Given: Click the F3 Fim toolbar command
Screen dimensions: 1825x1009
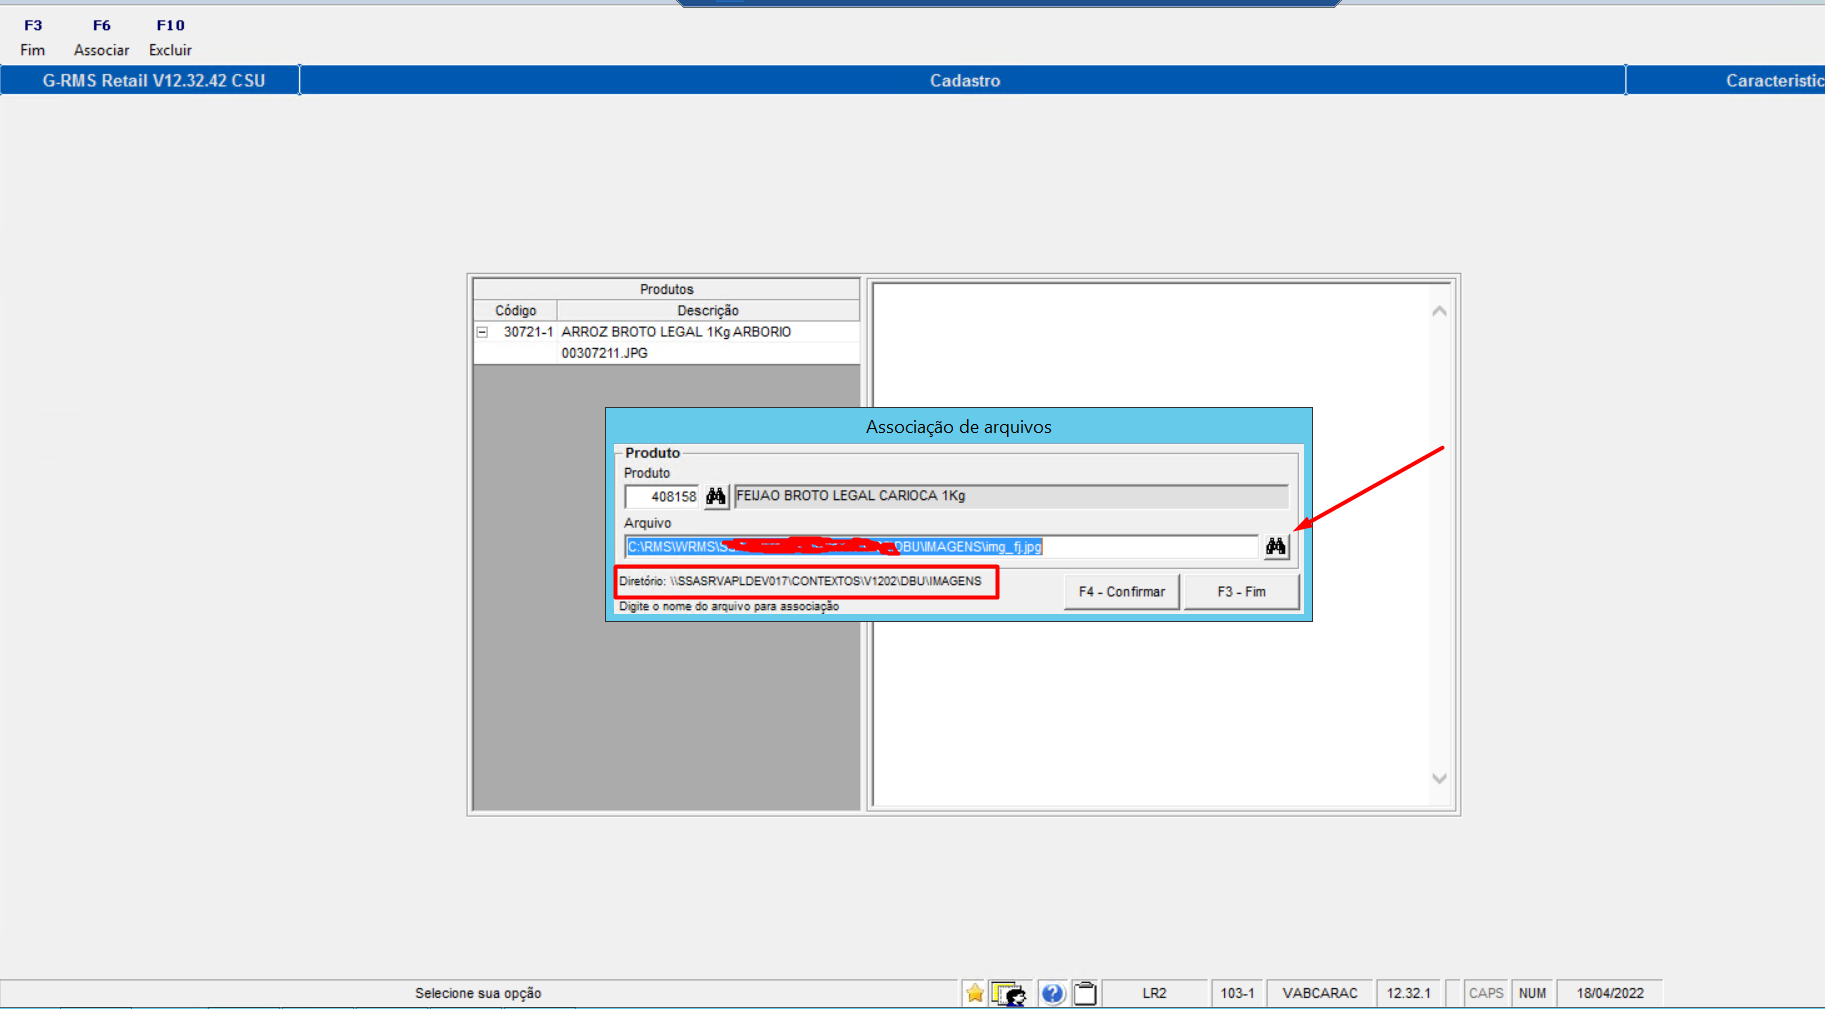Looking at the screenshot, I should click(33, 37).
